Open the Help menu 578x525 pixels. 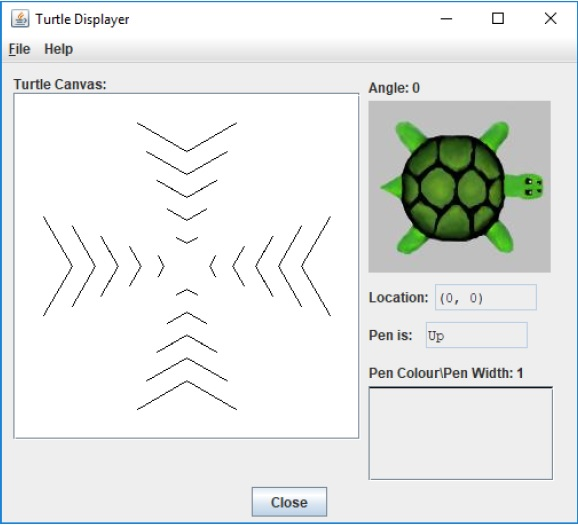pos(58,49)
